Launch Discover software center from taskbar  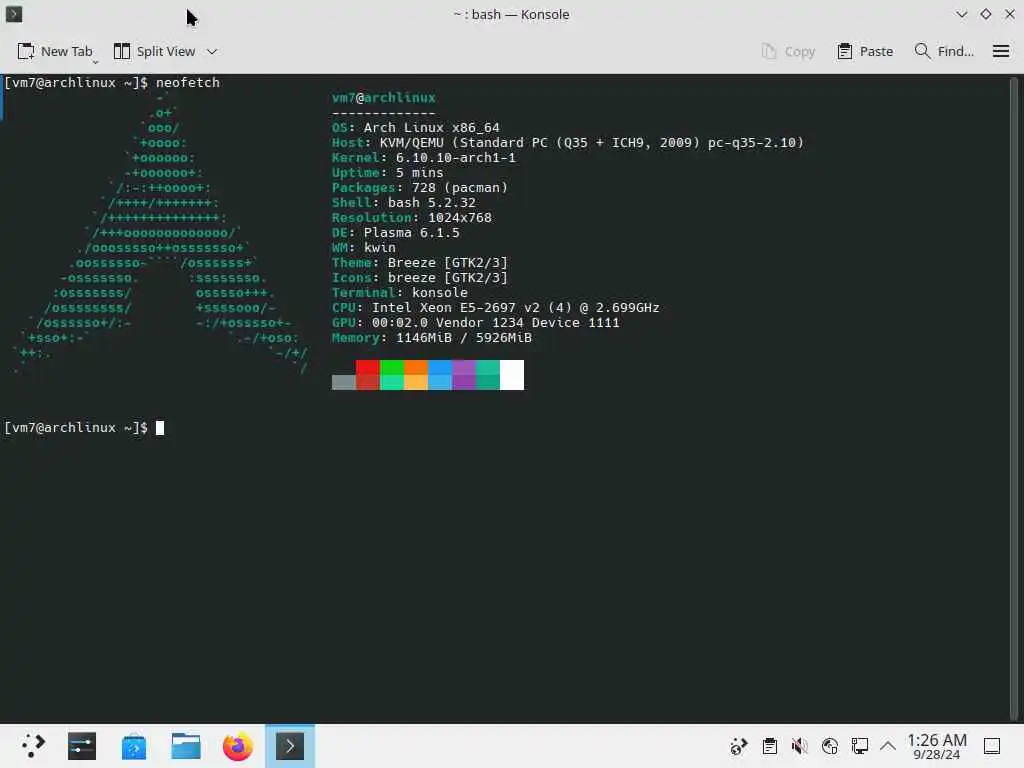tap(134, 746)
